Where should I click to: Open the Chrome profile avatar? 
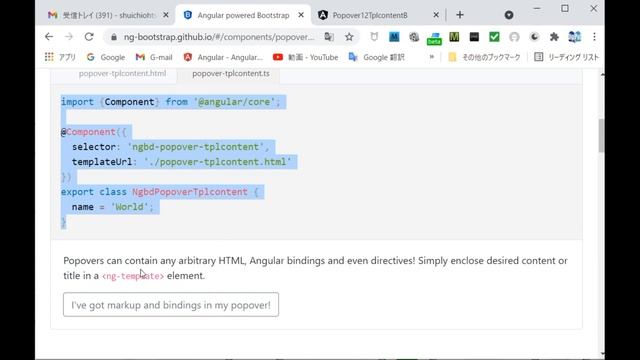tap(574, 37)
